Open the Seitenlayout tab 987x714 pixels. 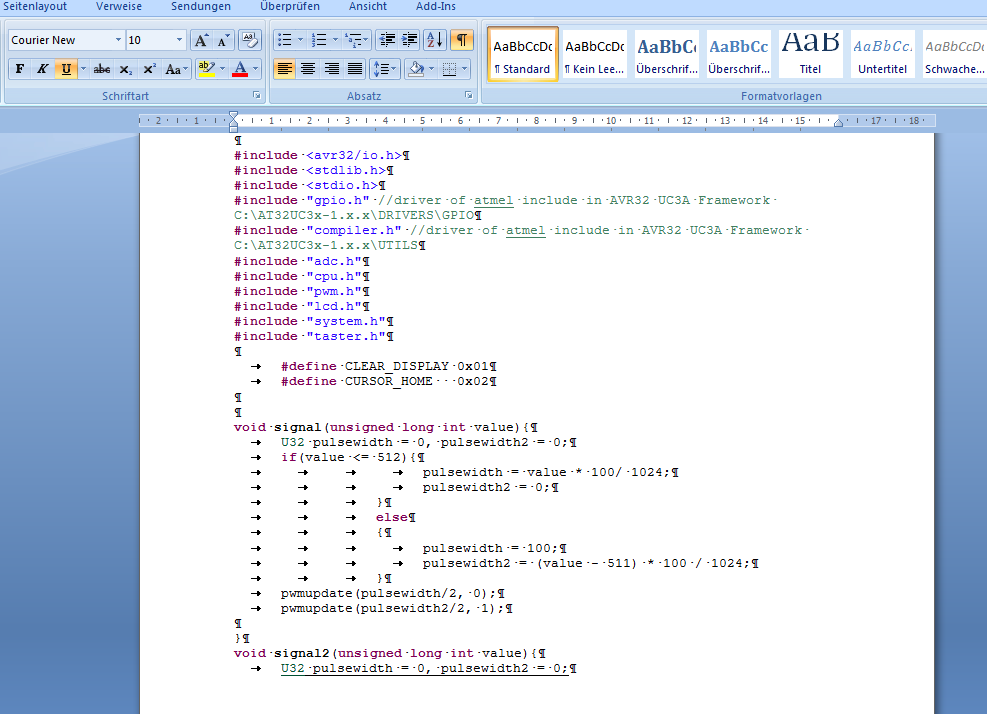click(x=35, y=6)
